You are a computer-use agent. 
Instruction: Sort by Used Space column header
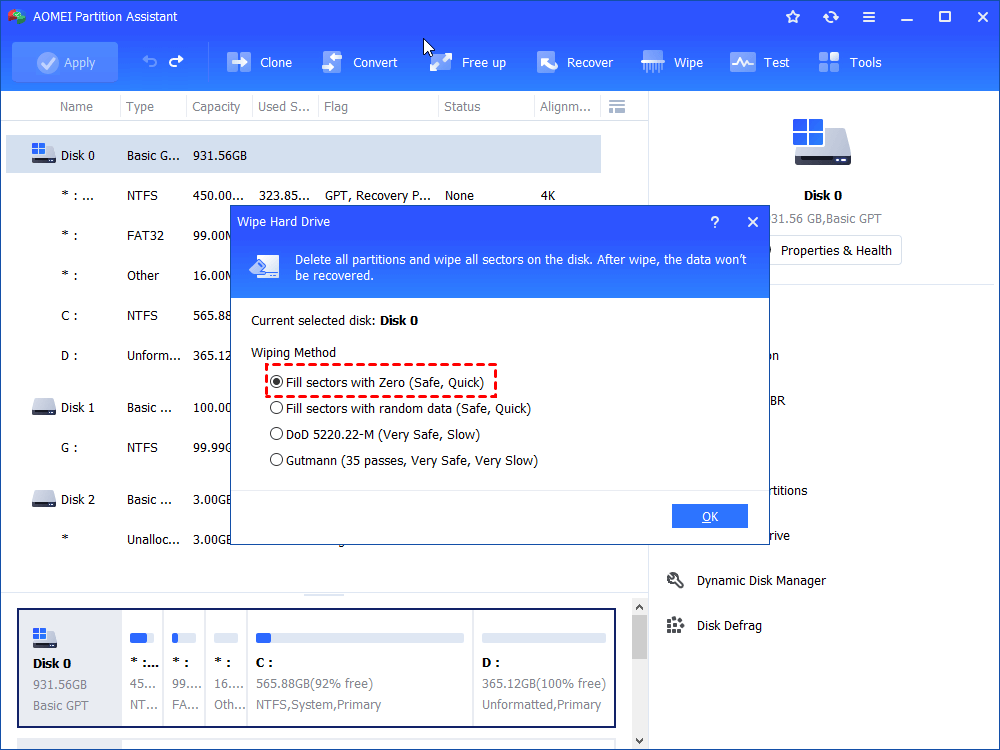pos(284,107)
